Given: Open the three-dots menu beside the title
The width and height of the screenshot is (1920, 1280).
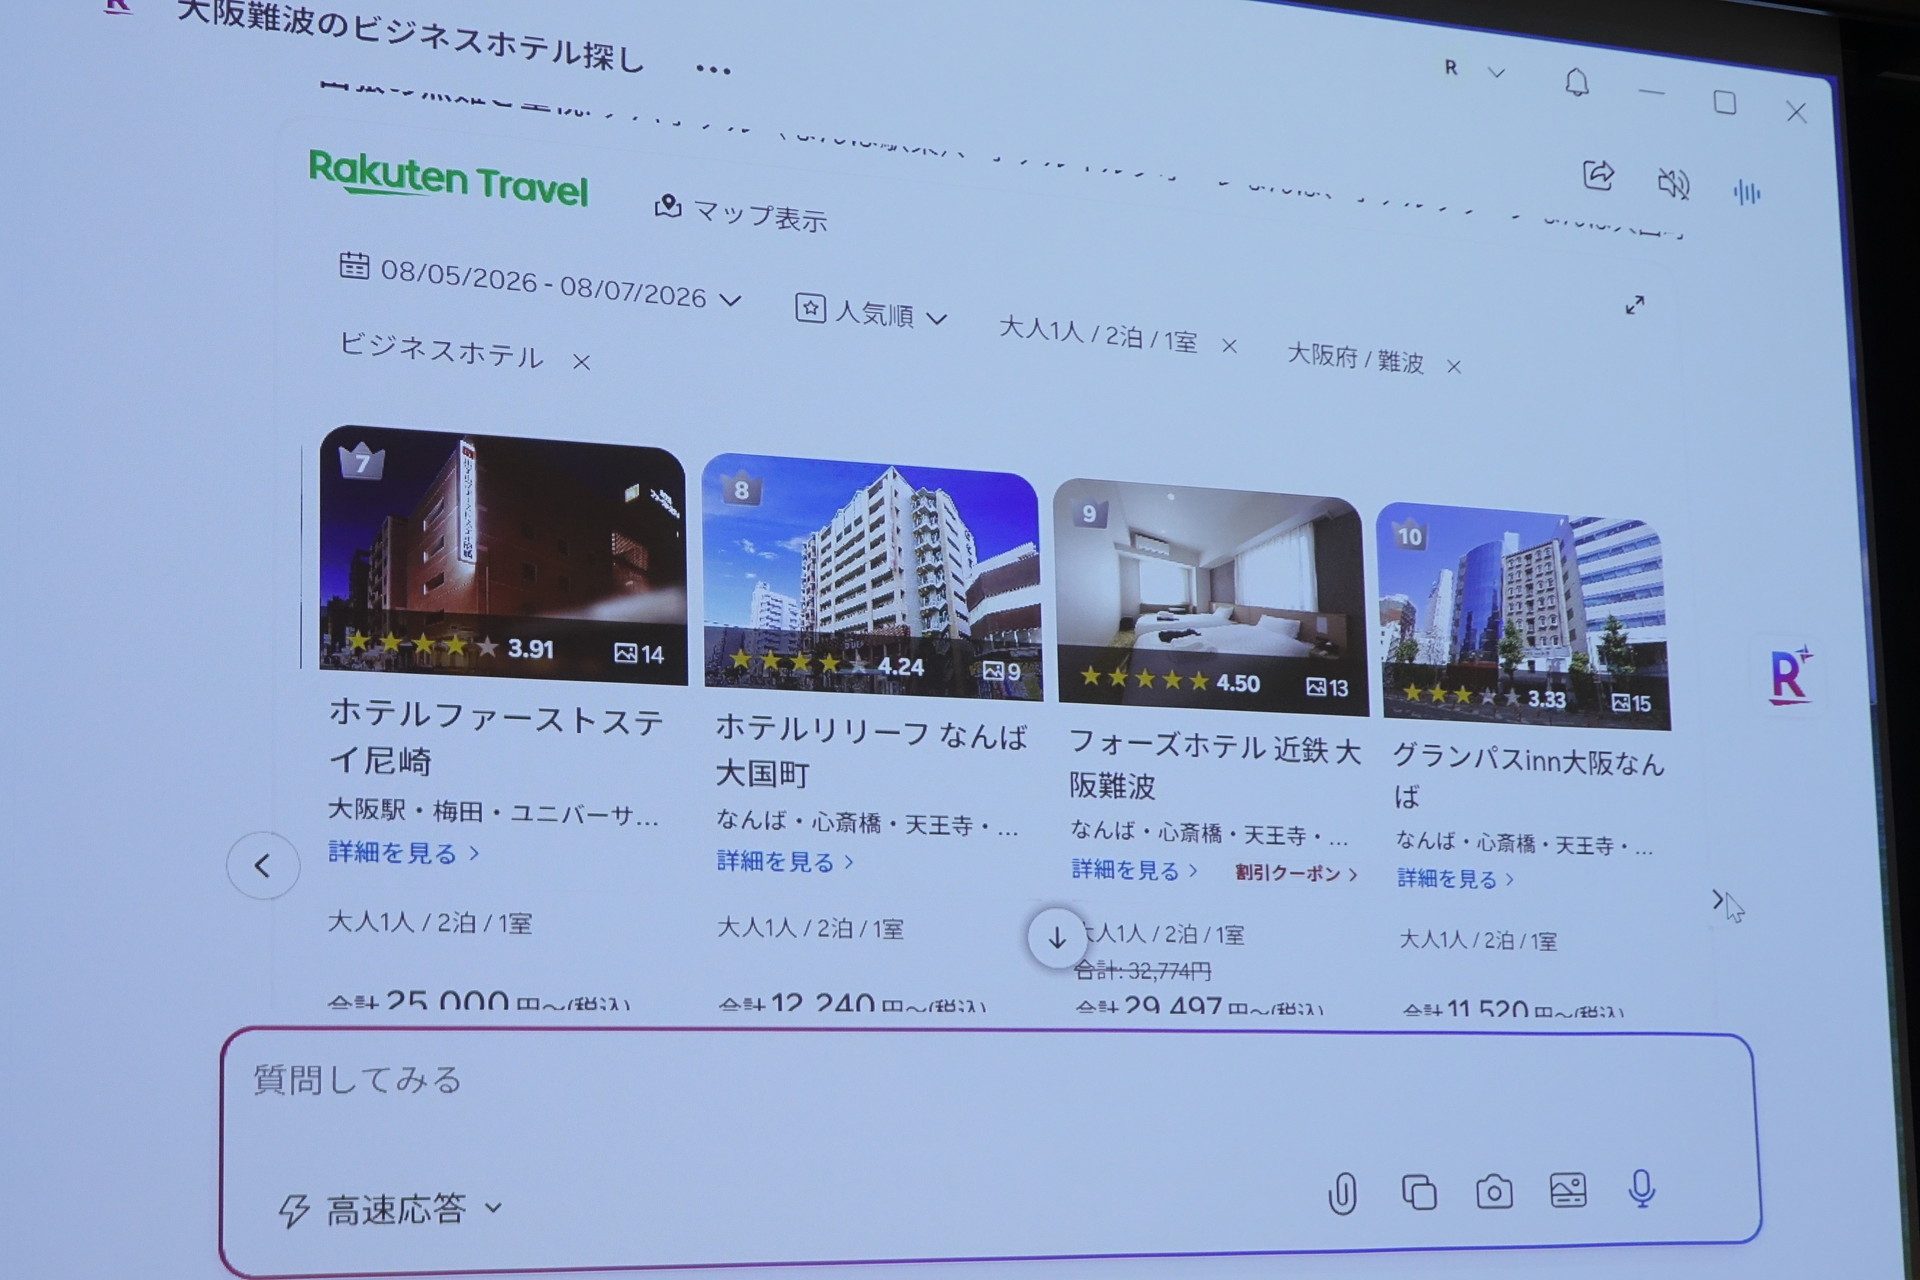Looking at the screenshot, I should point(713,70).
